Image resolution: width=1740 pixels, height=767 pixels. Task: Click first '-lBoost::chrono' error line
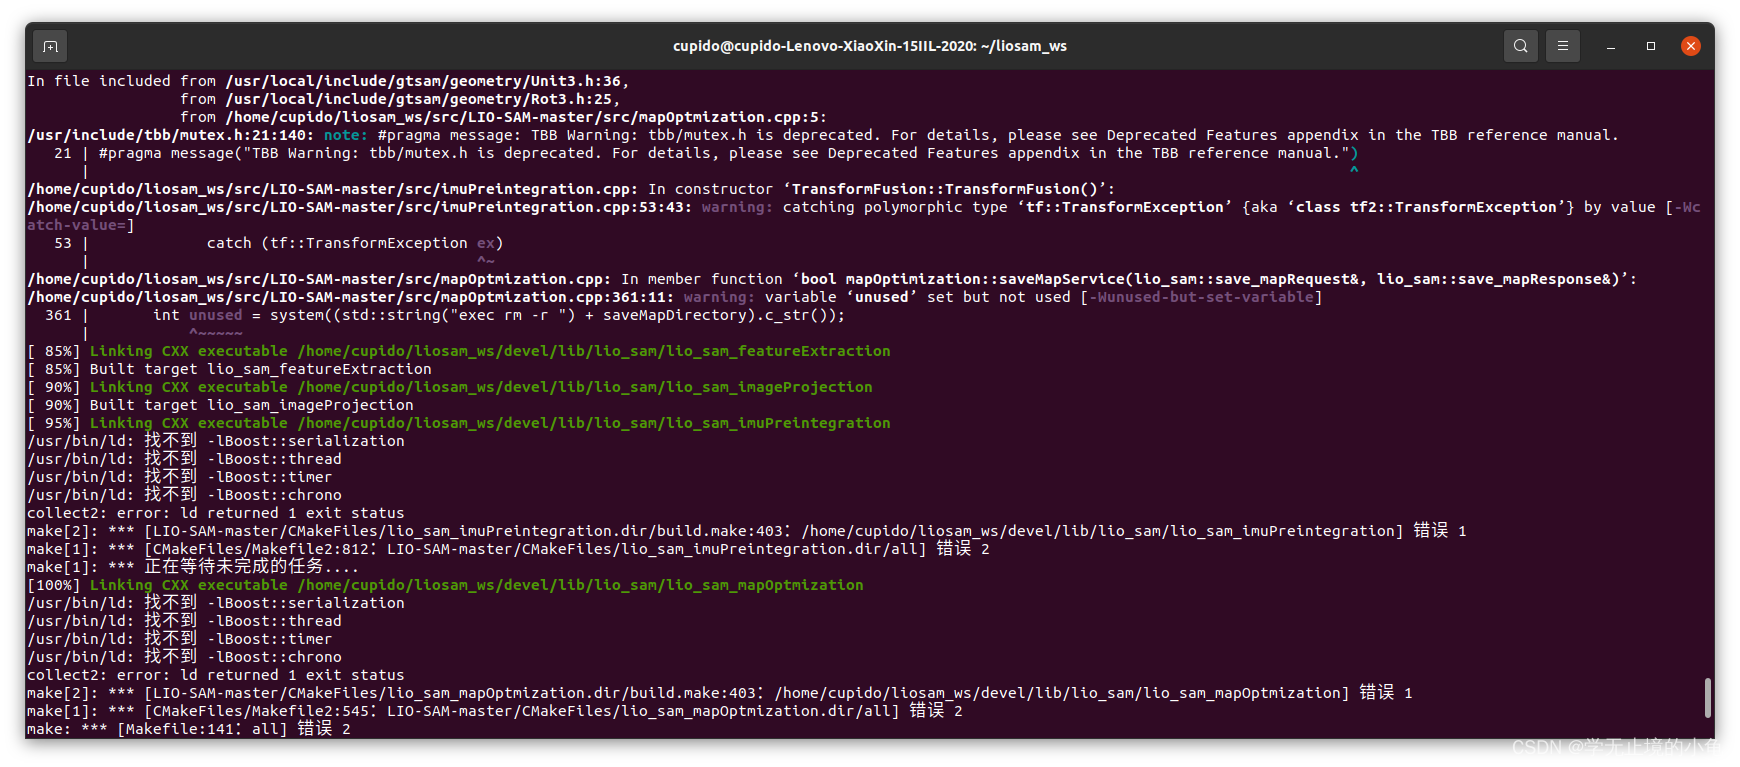tap(185, 495)
